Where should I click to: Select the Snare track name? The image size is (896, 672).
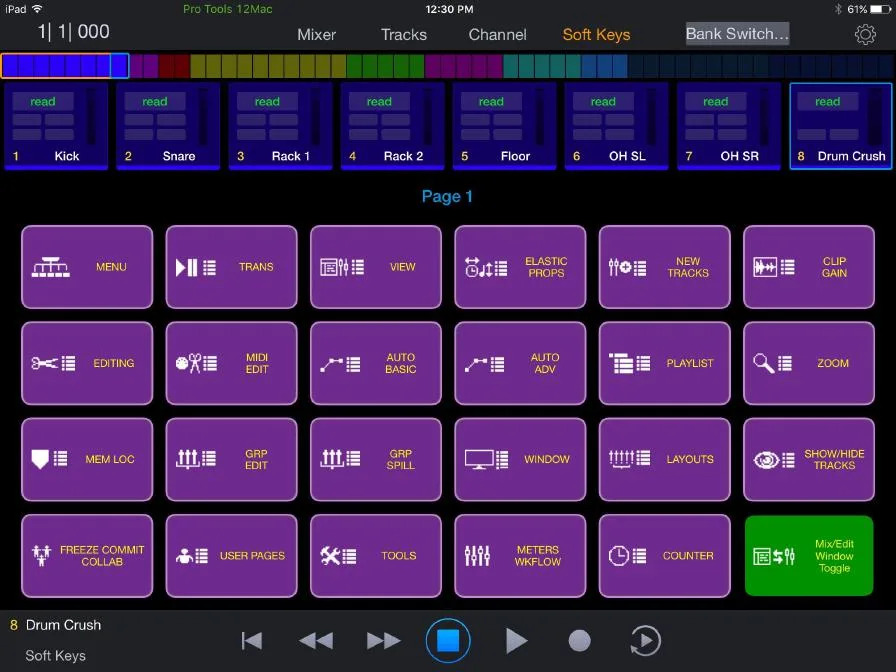point(179,156)
